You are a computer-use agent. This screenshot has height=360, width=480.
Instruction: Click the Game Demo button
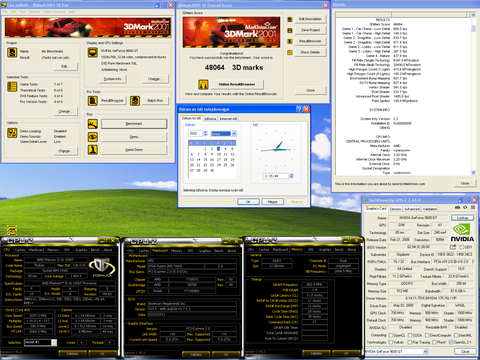click(134, 150)
